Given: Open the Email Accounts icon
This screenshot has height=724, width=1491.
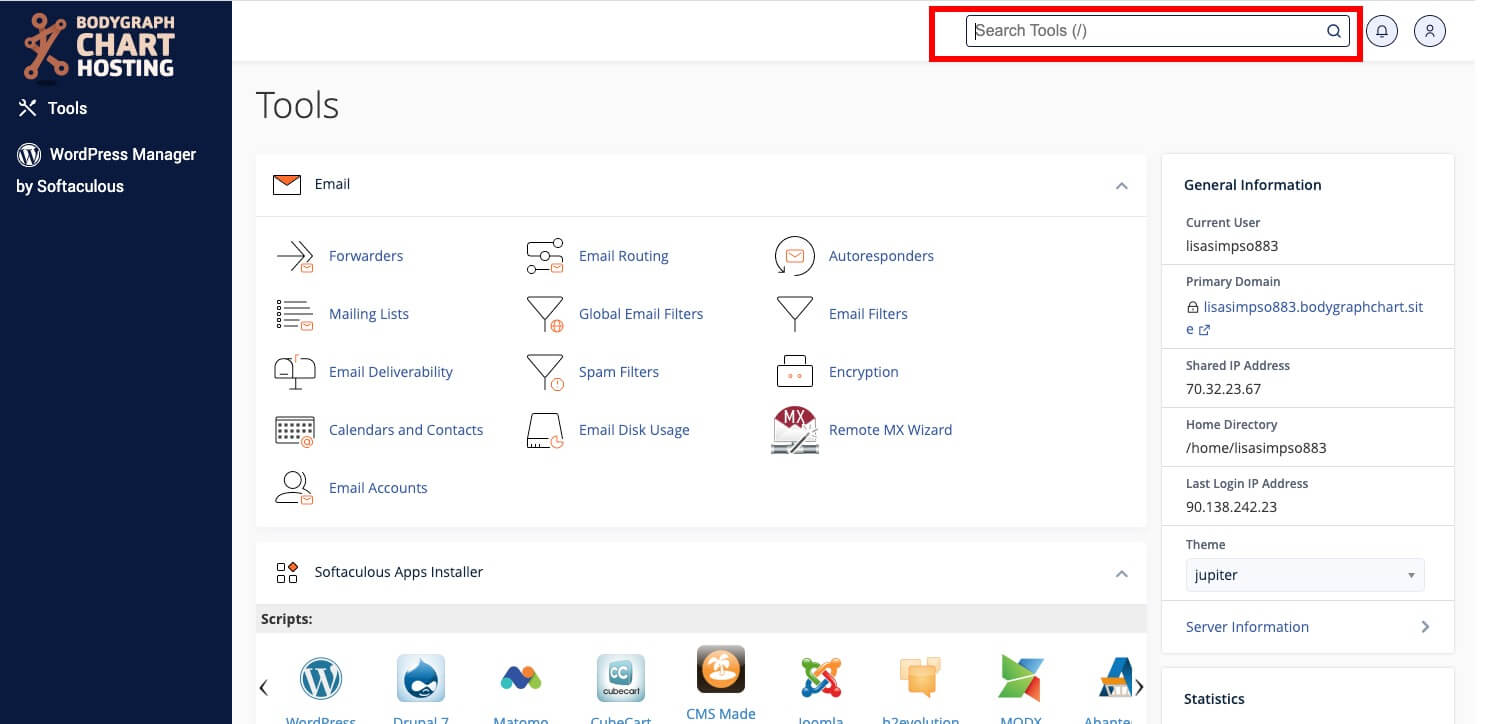Looking at the screenshot, I should pyautogui.click(x=295, y=488).
